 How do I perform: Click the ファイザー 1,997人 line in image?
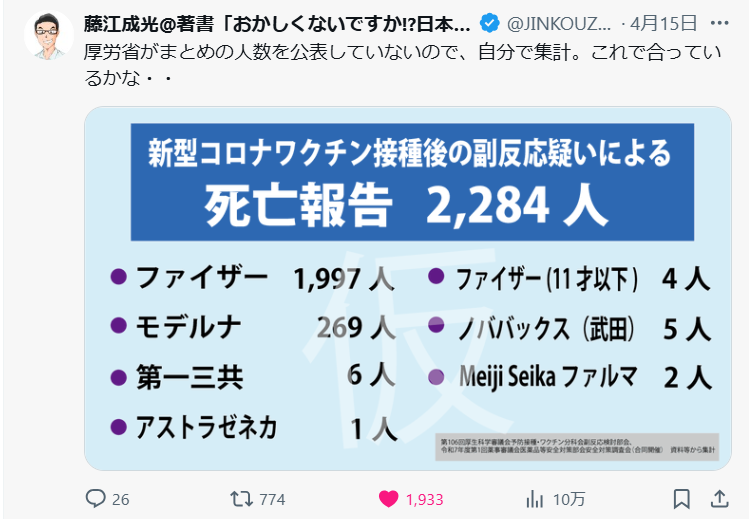(255, 278)
